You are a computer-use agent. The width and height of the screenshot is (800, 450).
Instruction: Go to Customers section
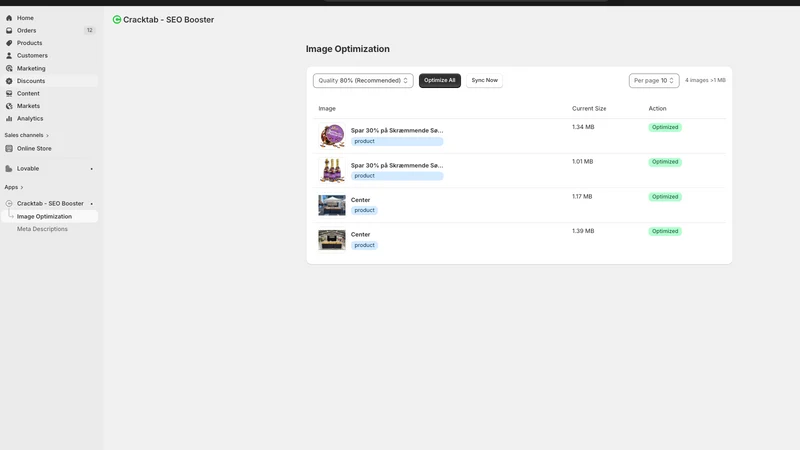(x=49, y=56)
